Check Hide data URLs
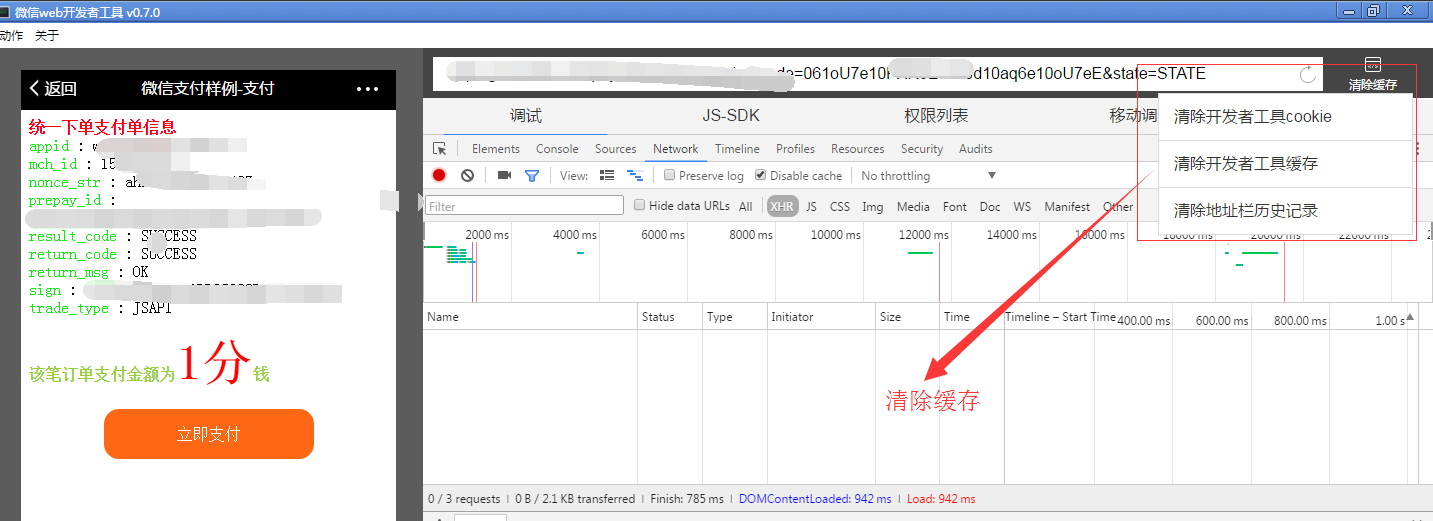 [640, 205]
